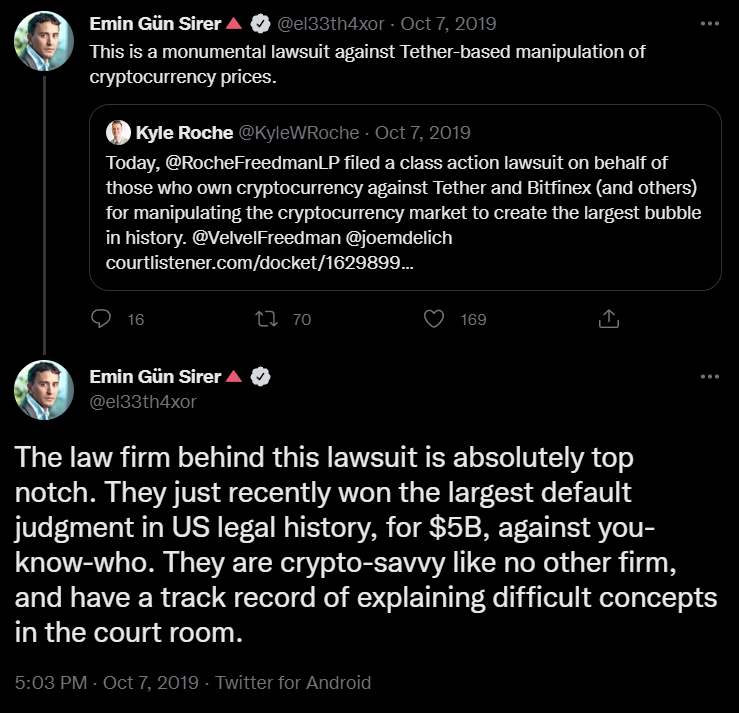Click the verified badge on second tweet

point(260,377)
